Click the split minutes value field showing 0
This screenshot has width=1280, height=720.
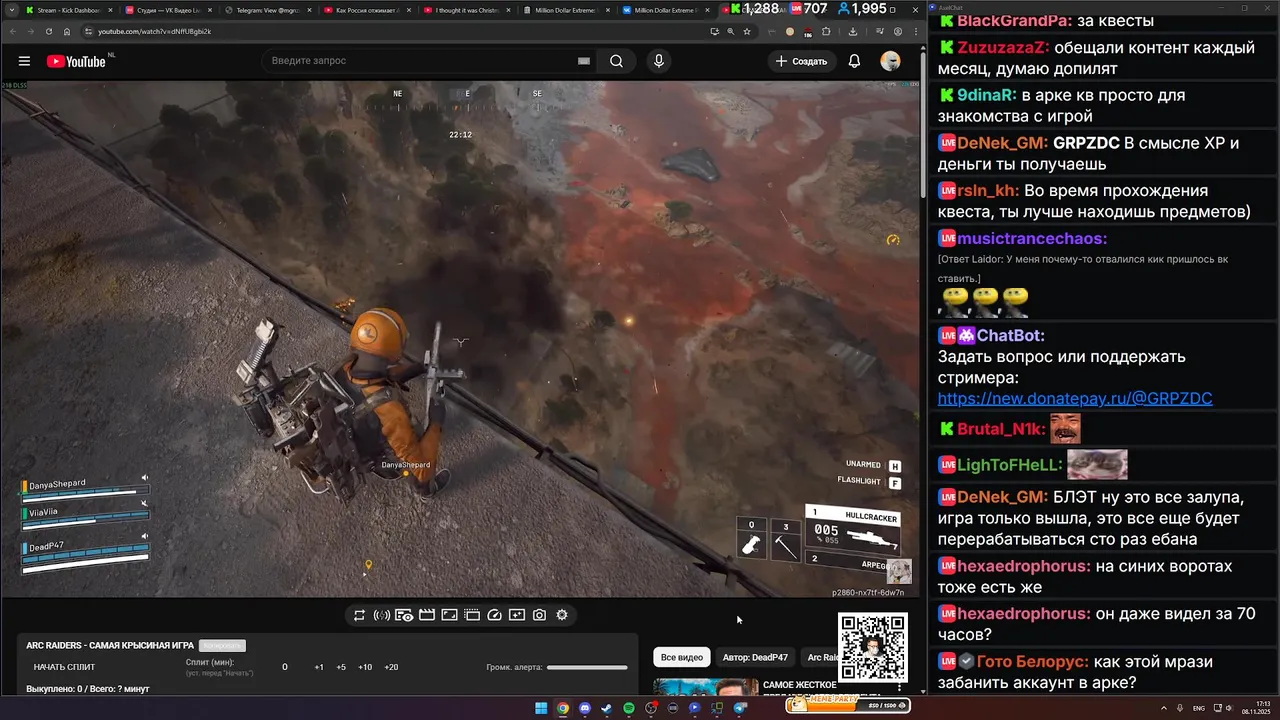point(285,667)
